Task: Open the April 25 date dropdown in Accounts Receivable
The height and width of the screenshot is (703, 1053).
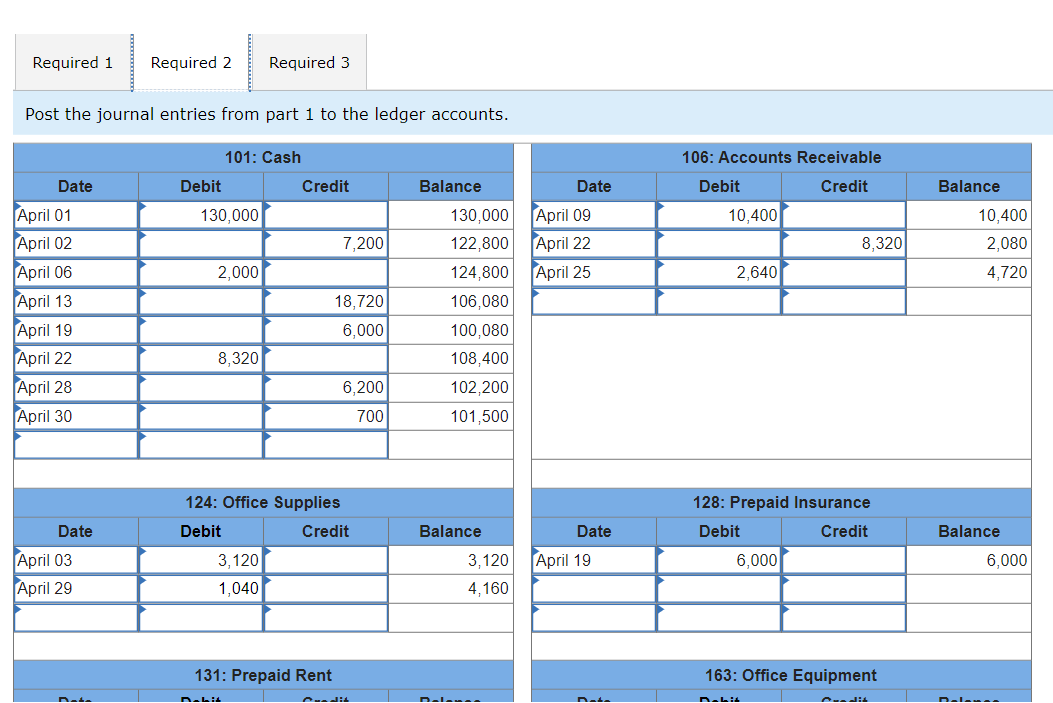Action: [594, 272]
